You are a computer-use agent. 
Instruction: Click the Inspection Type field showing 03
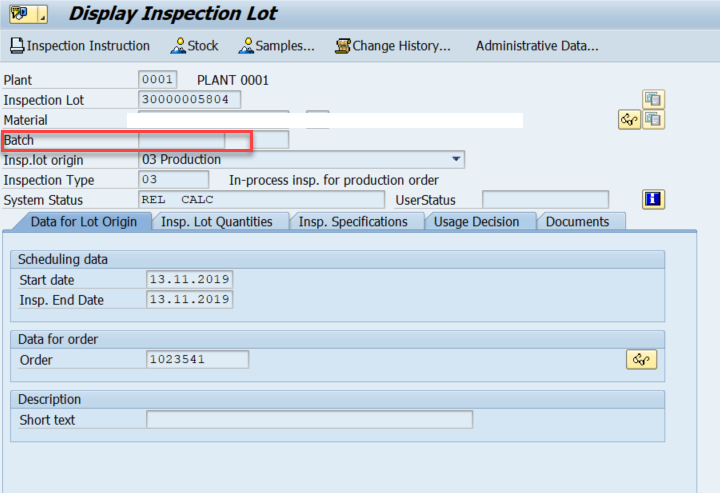click(174, 179)
